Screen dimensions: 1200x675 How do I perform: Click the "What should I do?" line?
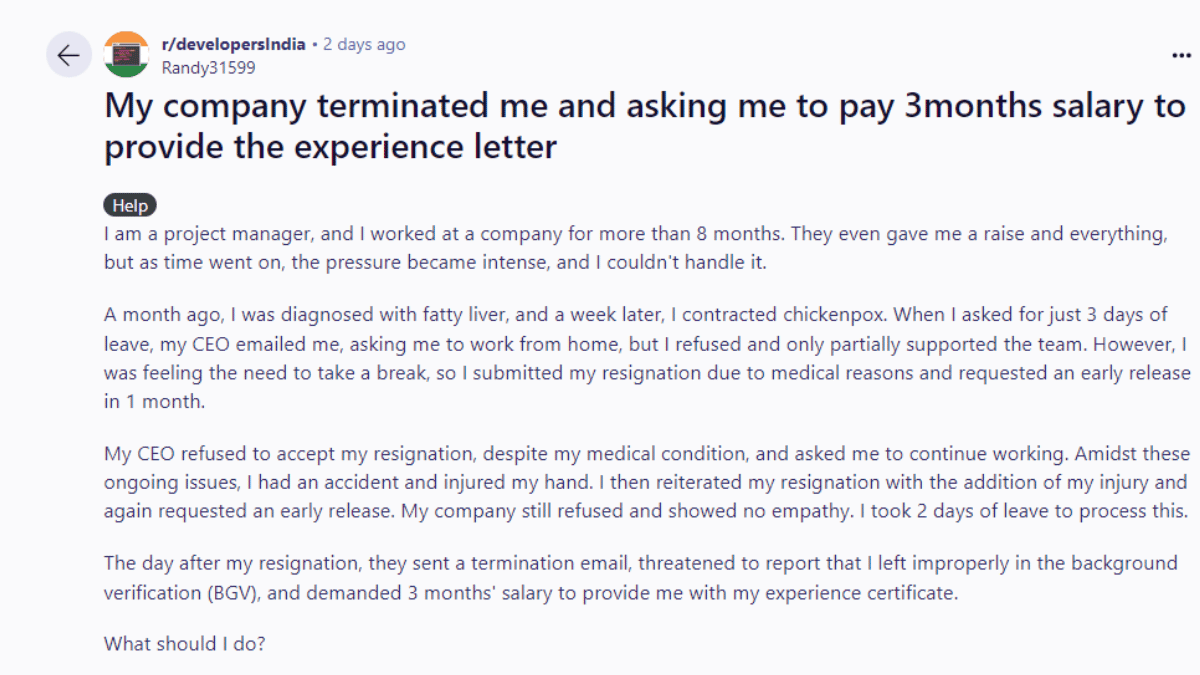tap(185, 644)
